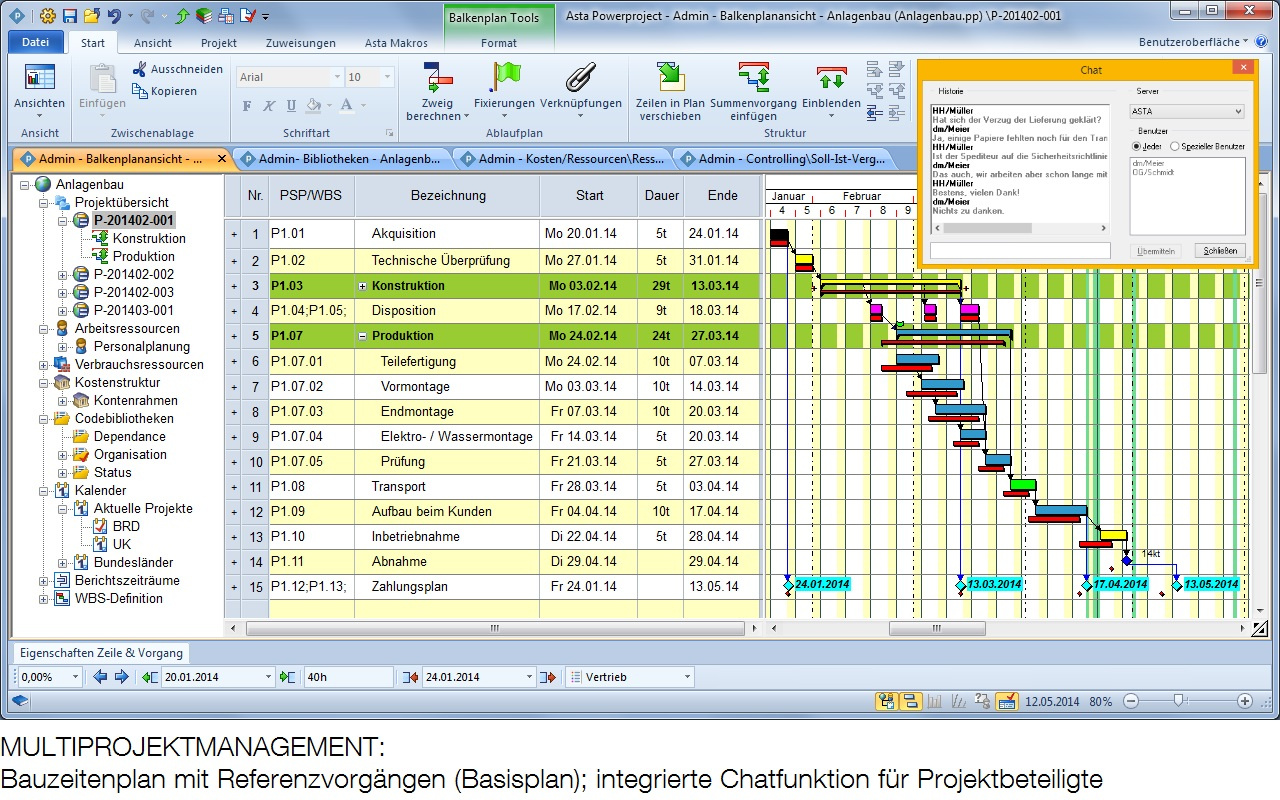Click the first highlighted status bar view icon
The image size is (1280, 800).
click(x=886, y=701)
